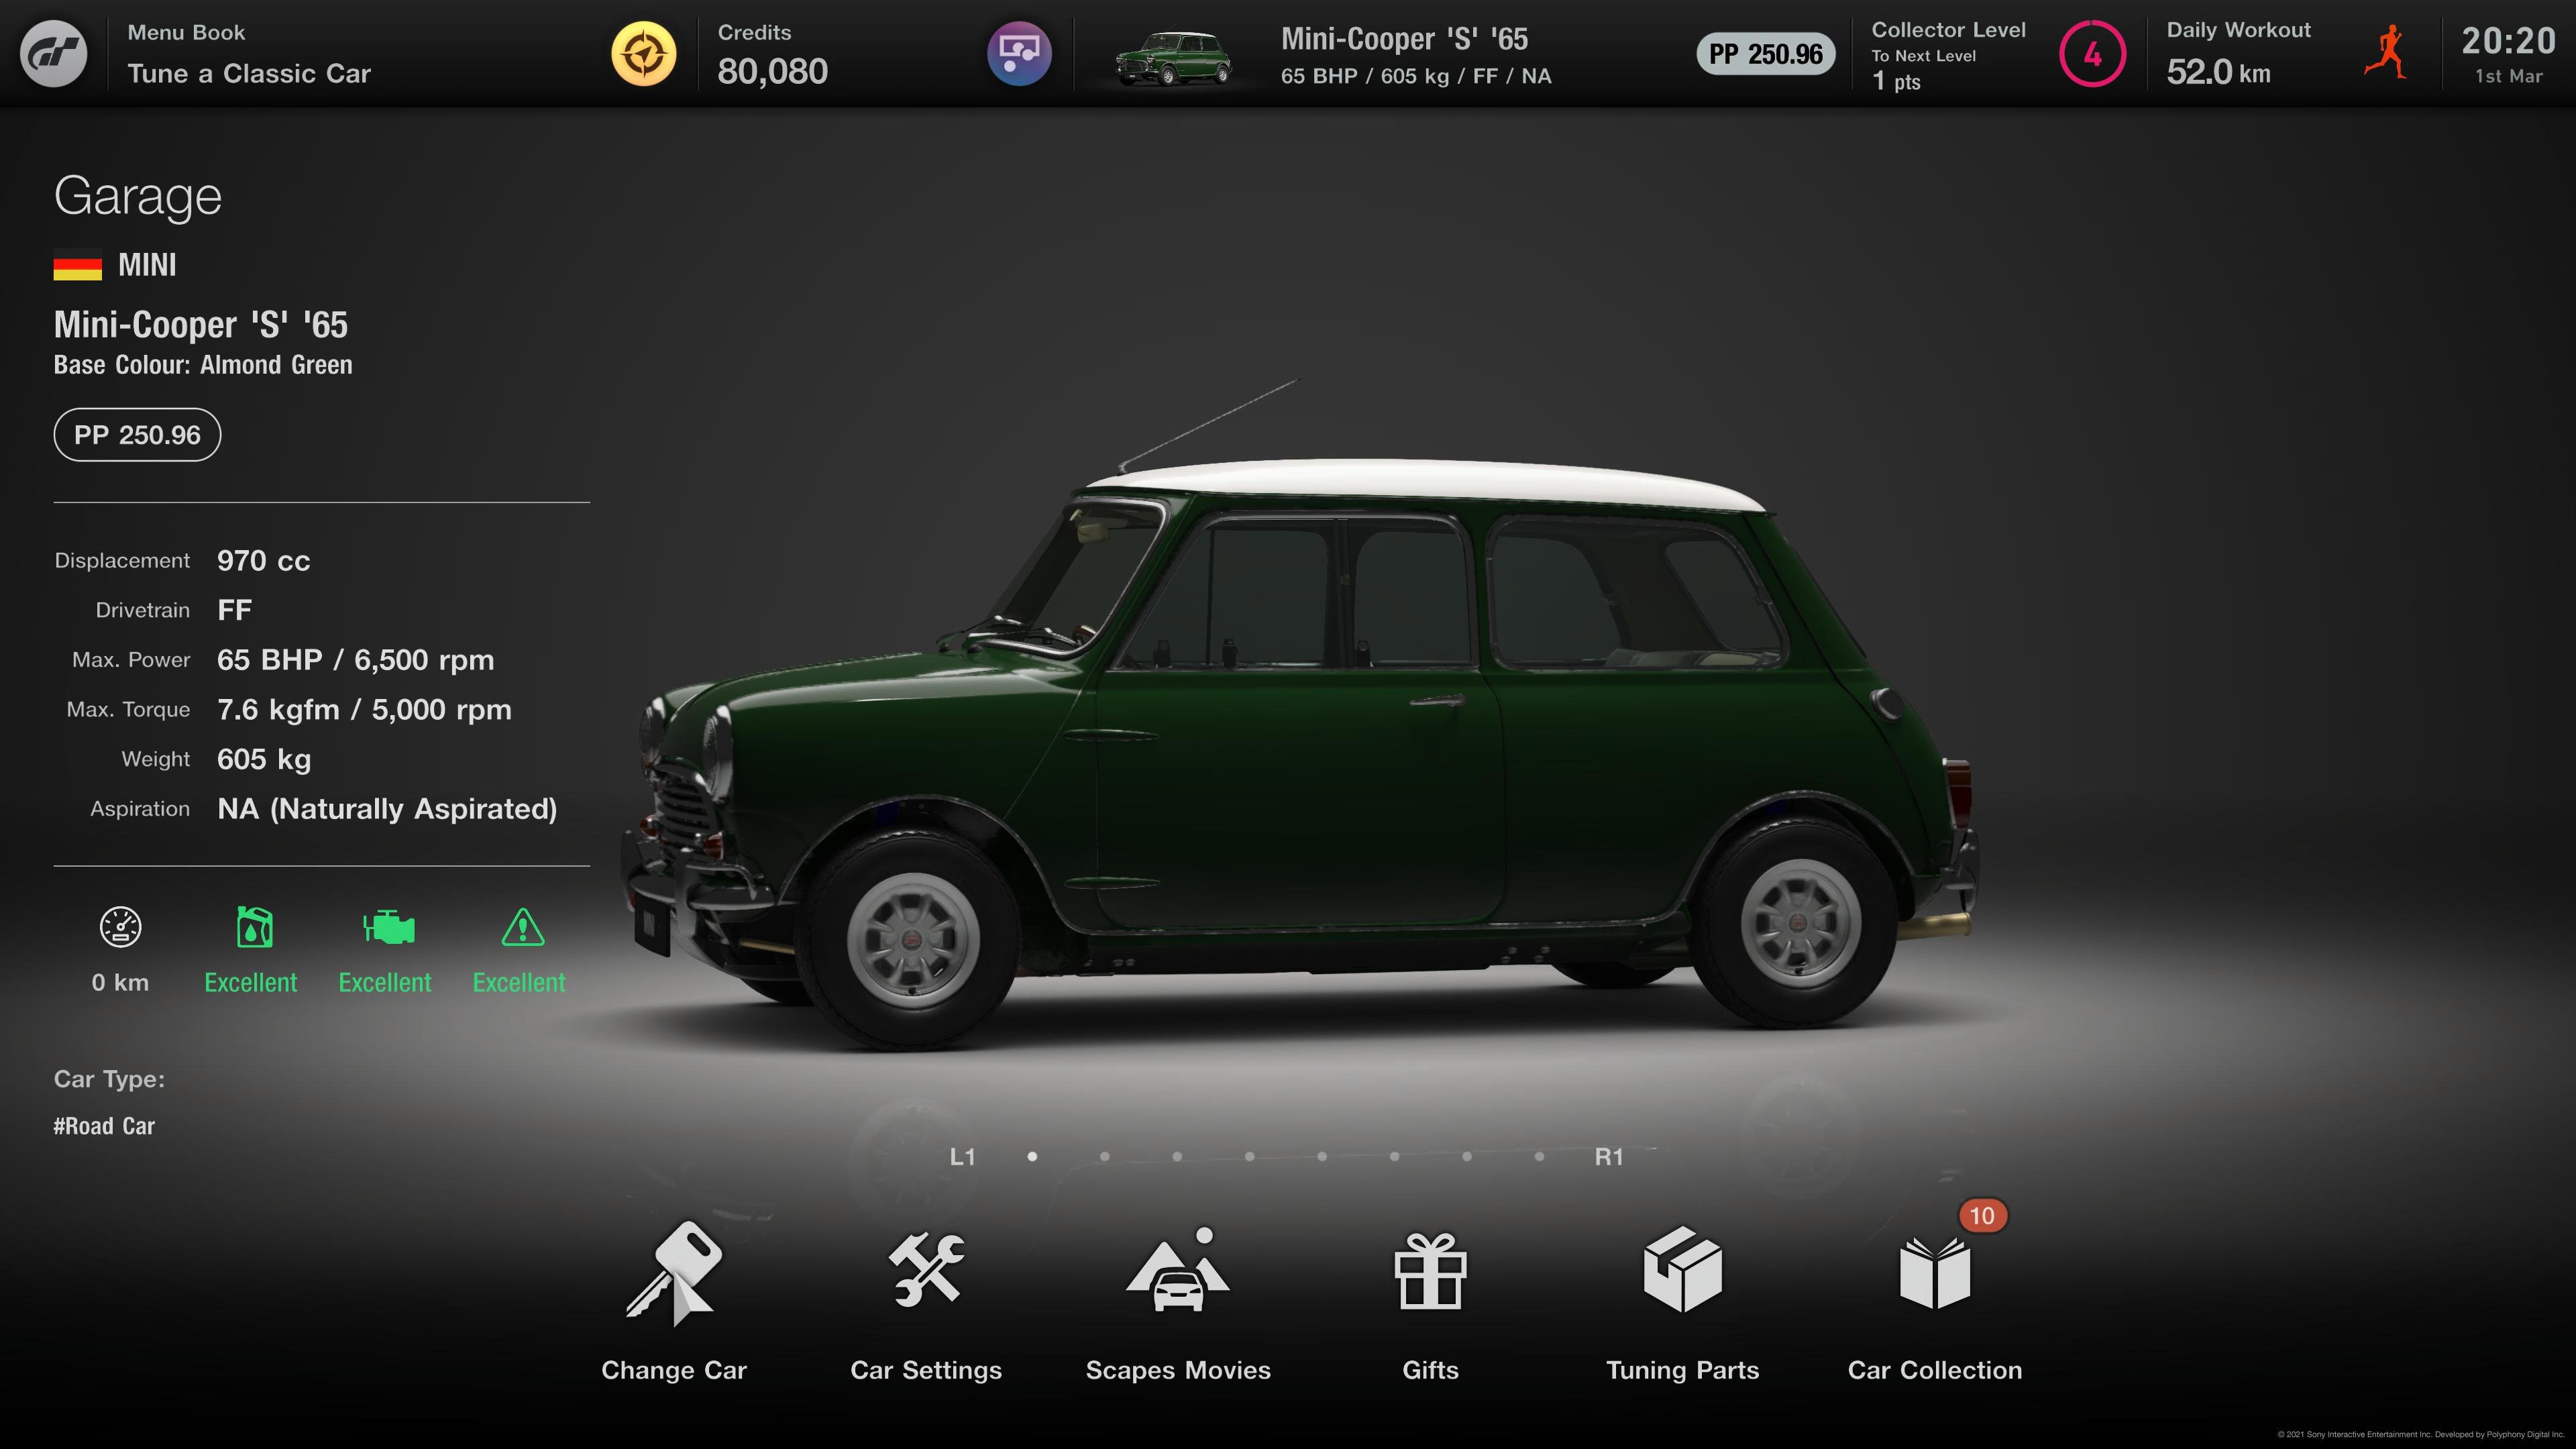Click the Credits 80,080 value
This screenshot has width=2576, height=1449.
coord(772,71)
